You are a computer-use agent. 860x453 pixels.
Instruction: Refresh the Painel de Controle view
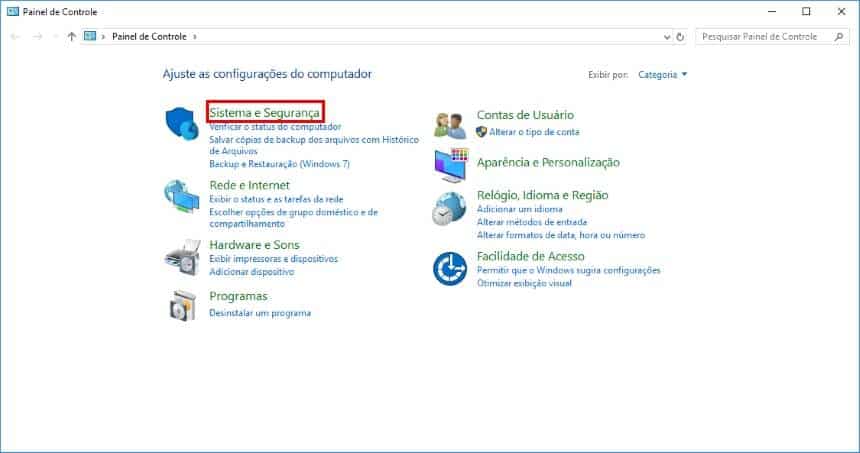[680, 37]
